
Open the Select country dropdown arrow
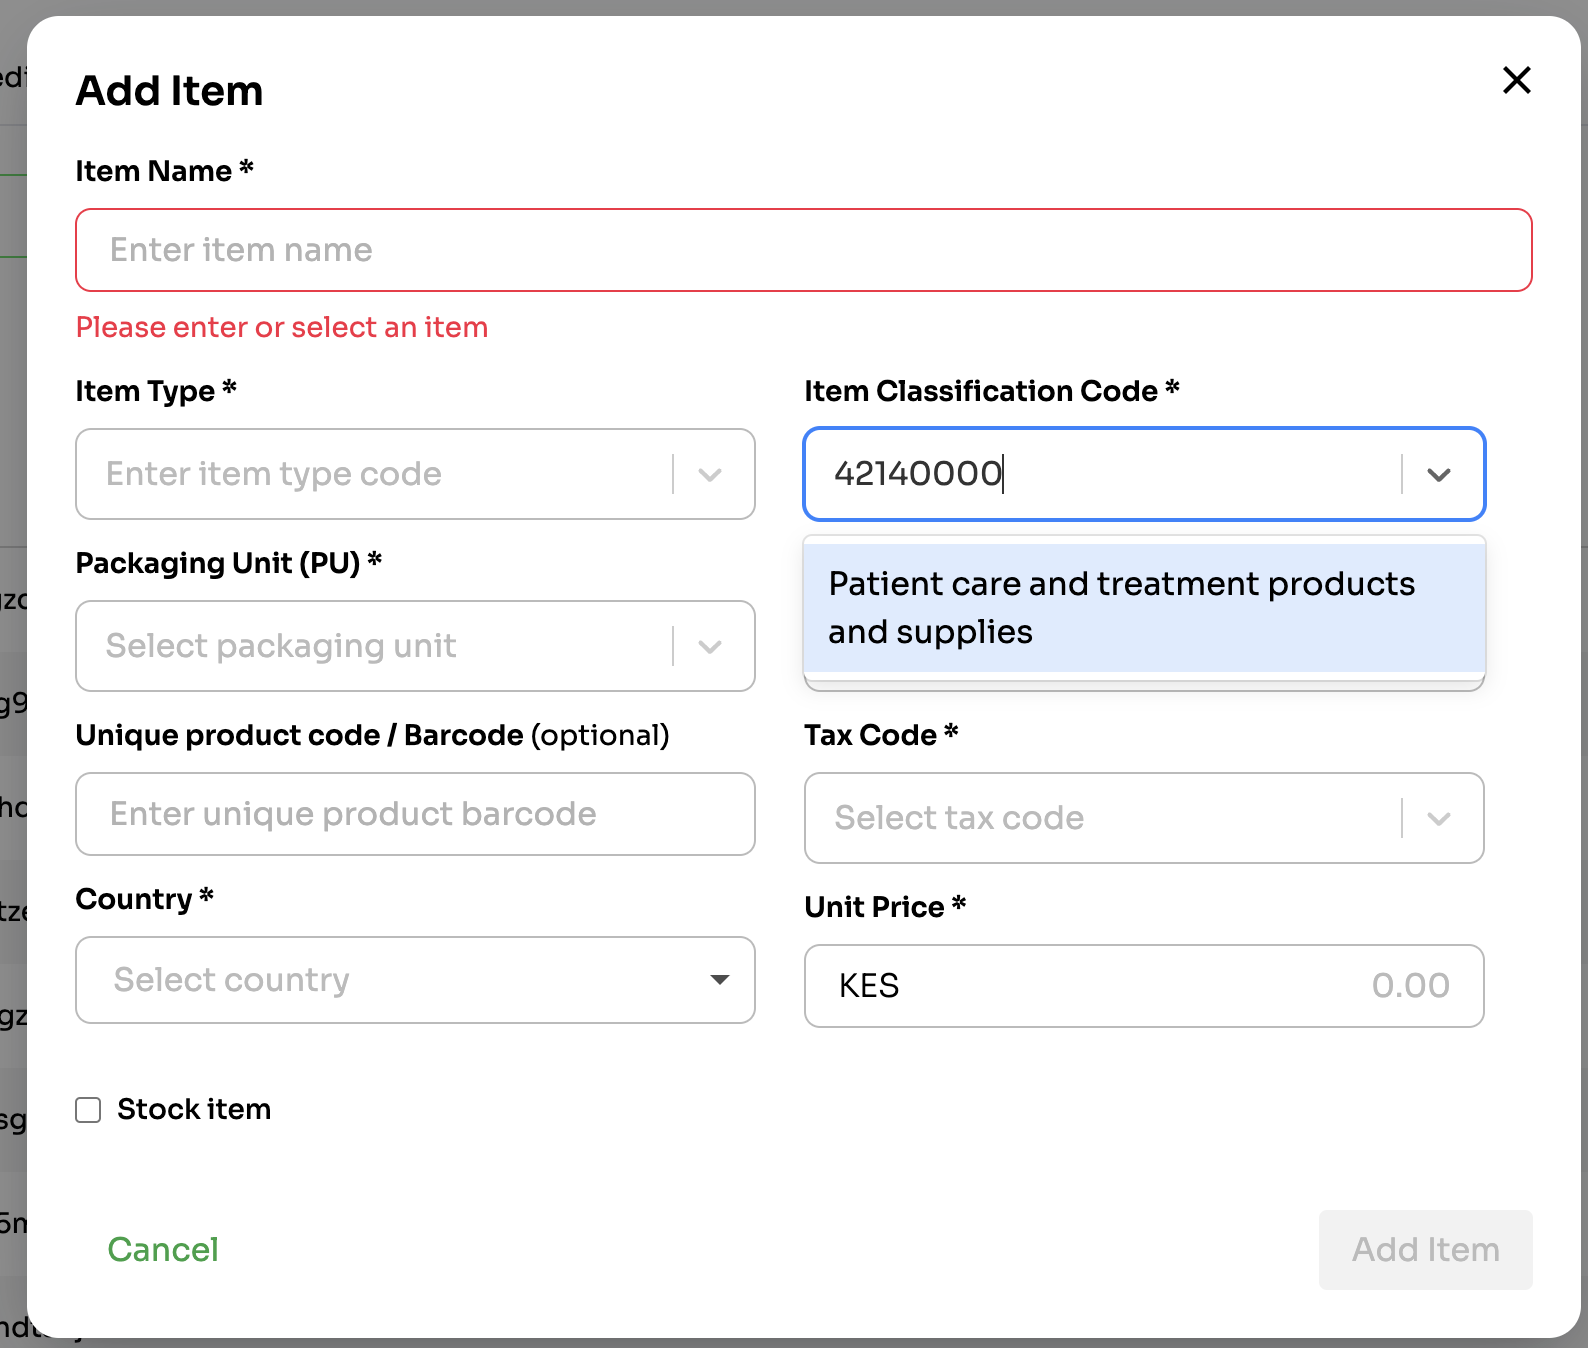(x=719, y=980)
